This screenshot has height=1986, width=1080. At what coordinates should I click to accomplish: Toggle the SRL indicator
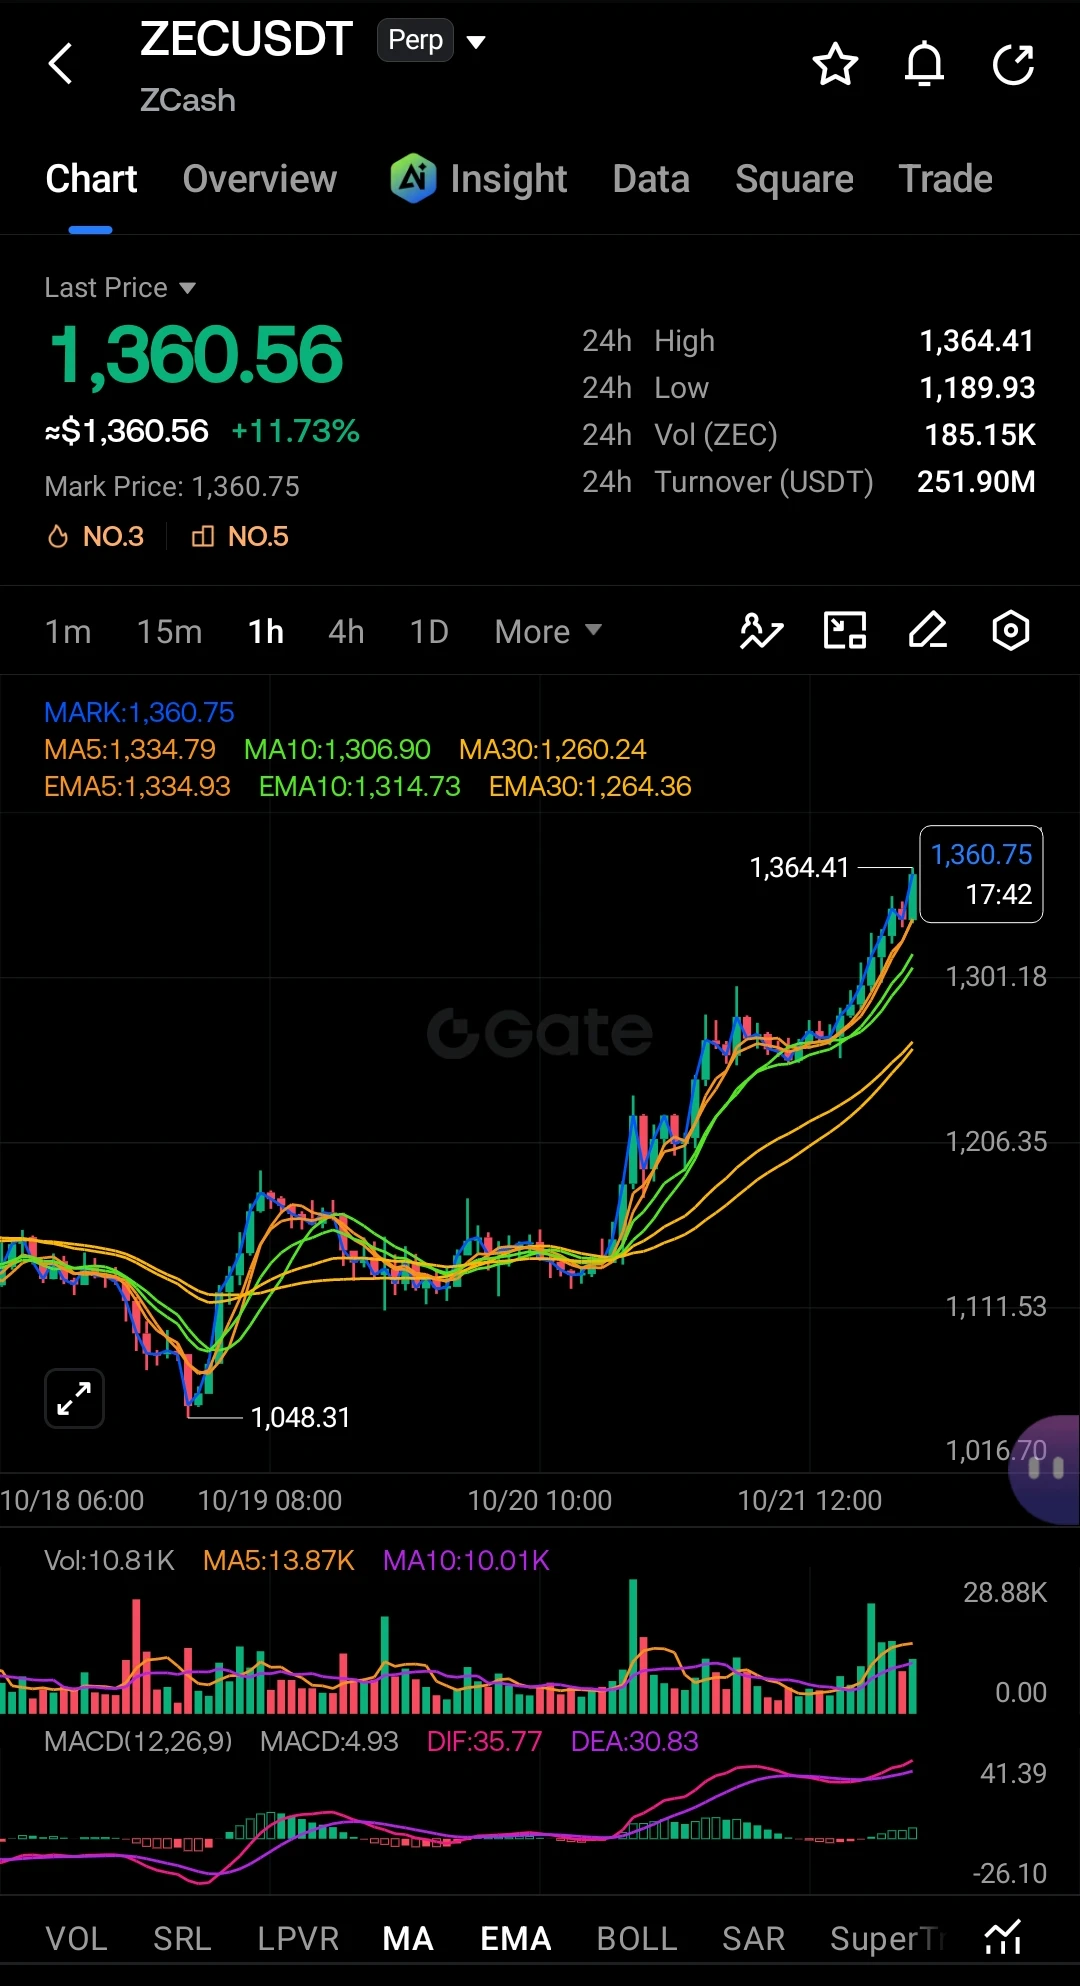[182, 1939]
